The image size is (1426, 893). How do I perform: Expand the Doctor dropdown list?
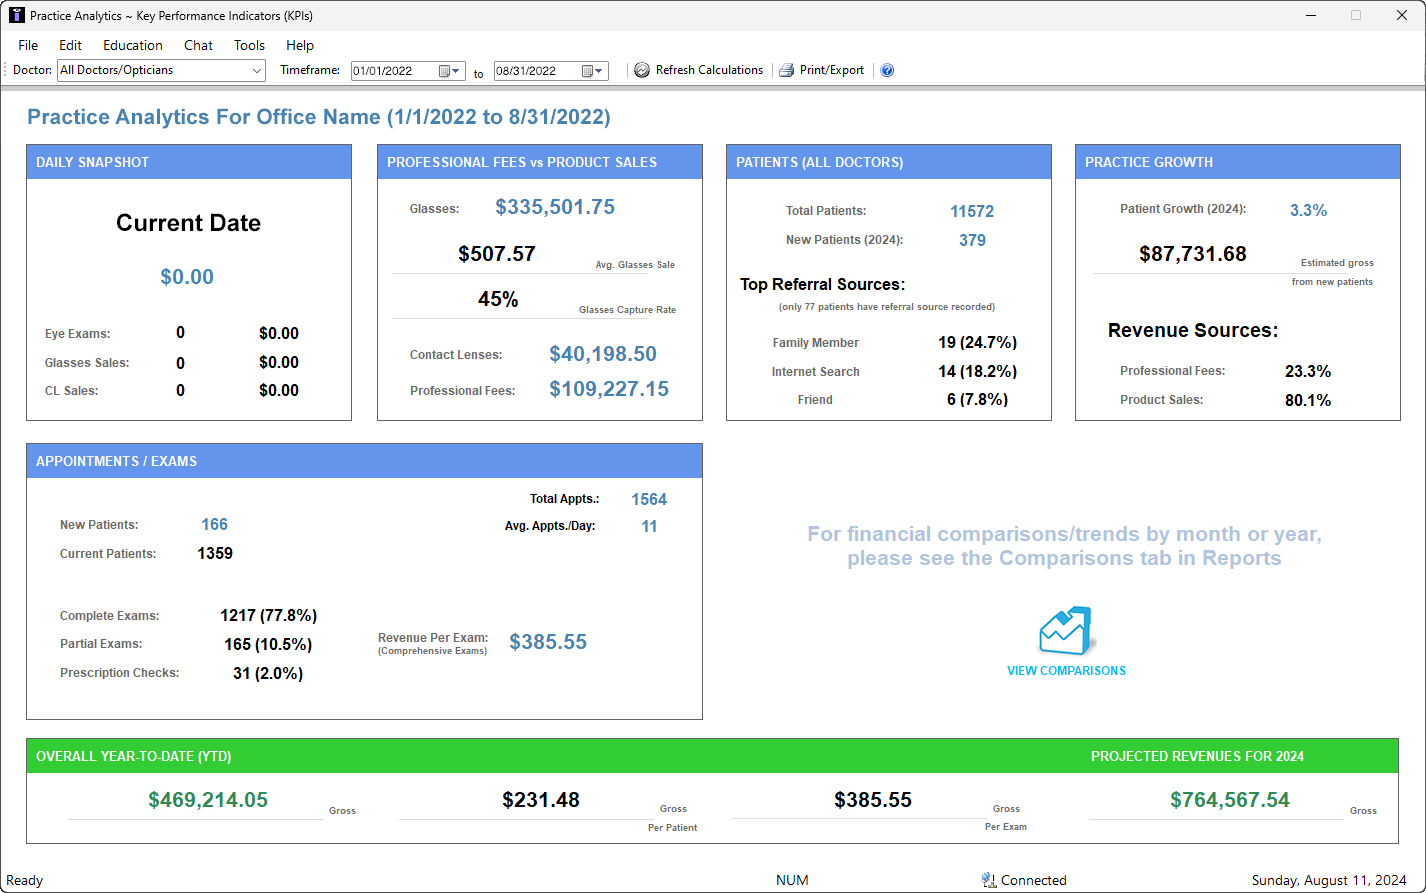click(257, 70)
